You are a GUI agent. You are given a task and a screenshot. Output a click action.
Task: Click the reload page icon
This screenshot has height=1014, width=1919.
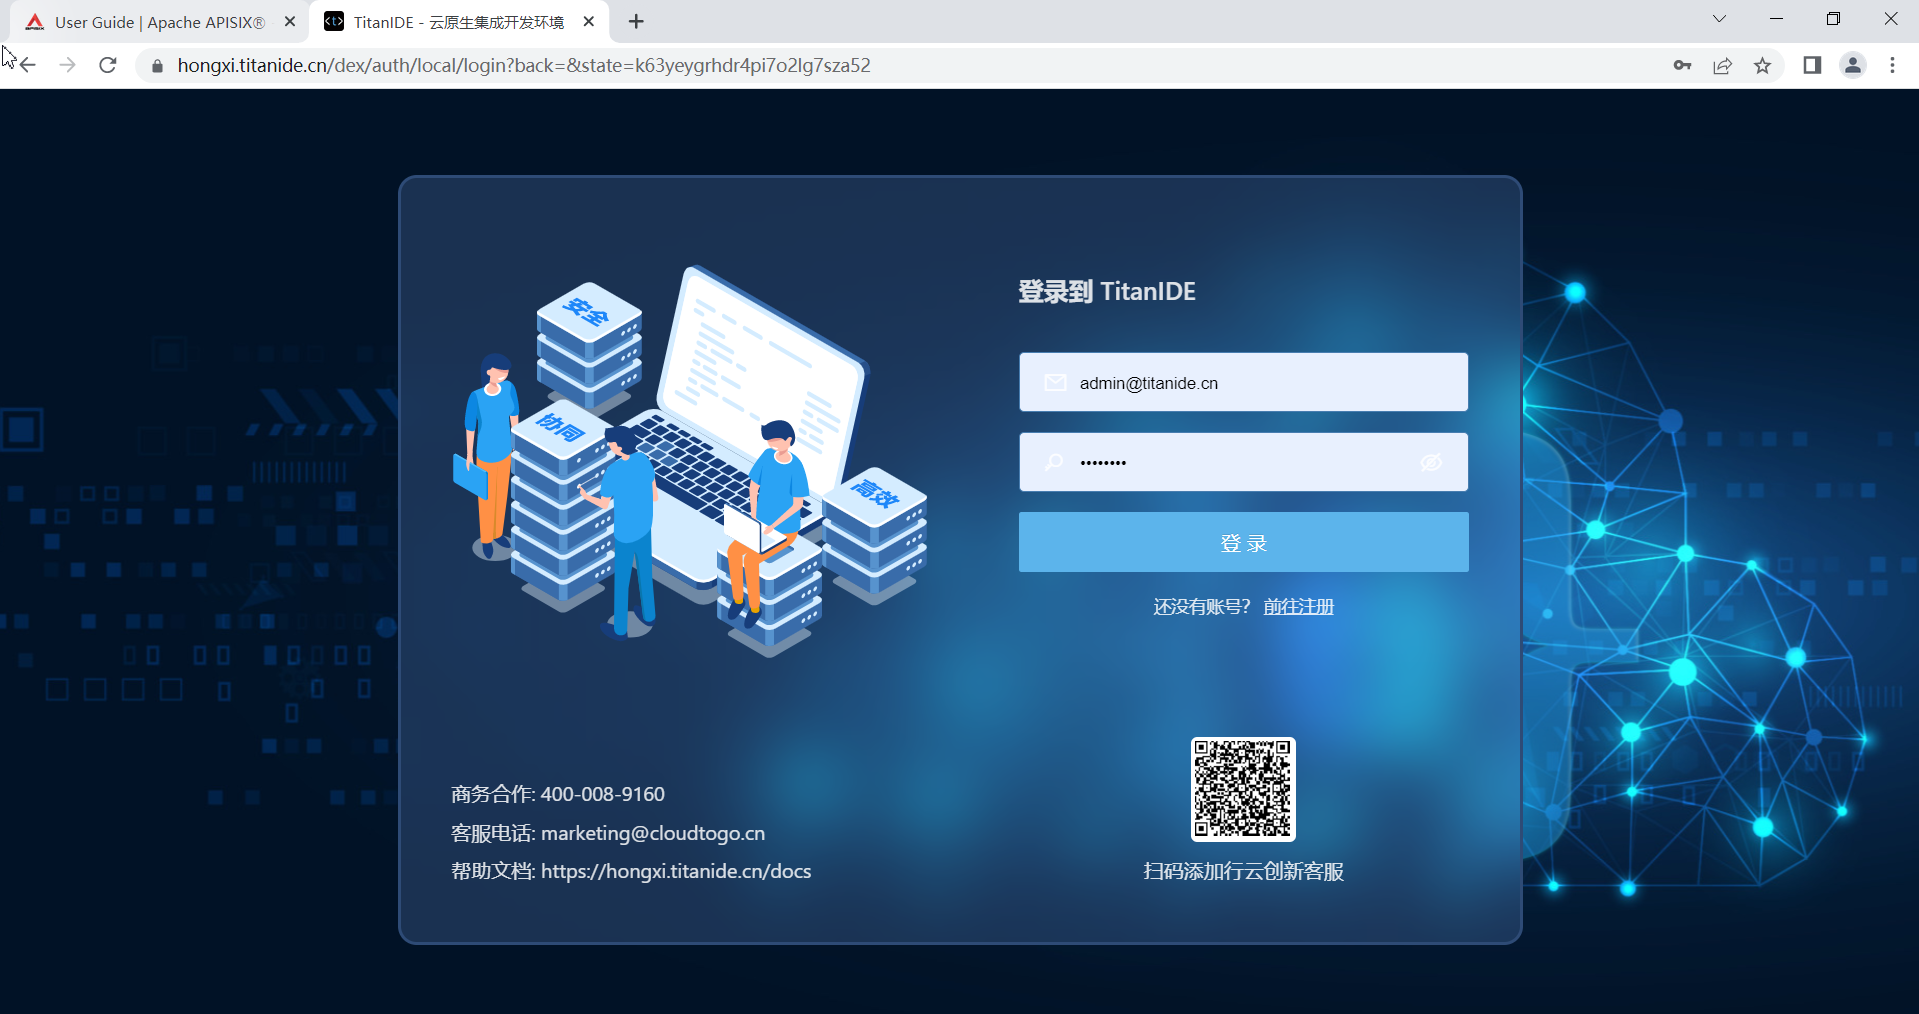click(107, 65)
